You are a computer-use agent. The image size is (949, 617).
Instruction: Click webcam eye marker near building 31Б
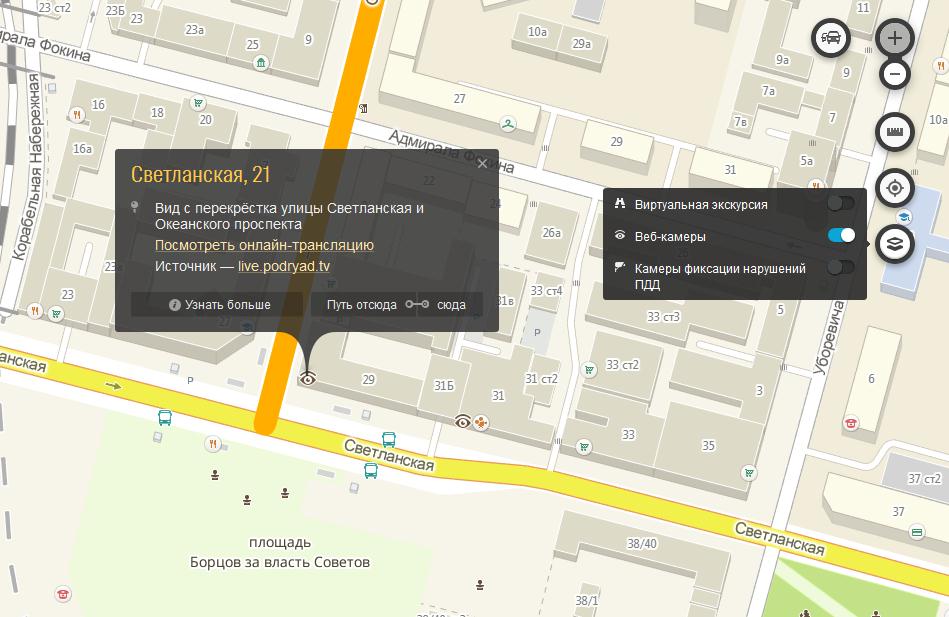pyautogui.click(x=463, y=422)
